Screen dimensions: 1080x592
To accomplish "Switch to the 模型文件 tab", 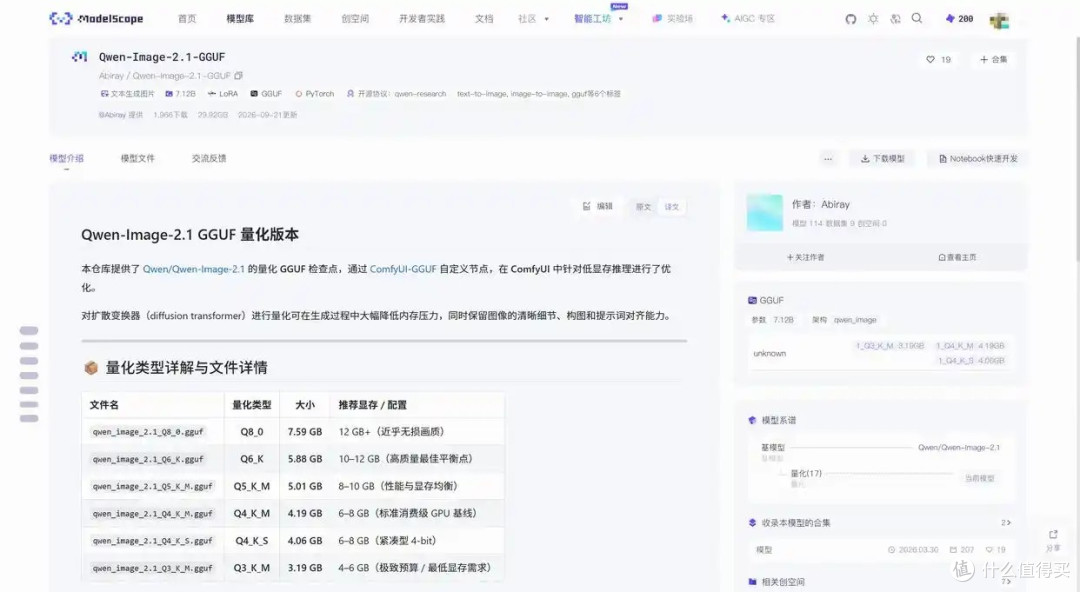I will [x=138, y=159].
